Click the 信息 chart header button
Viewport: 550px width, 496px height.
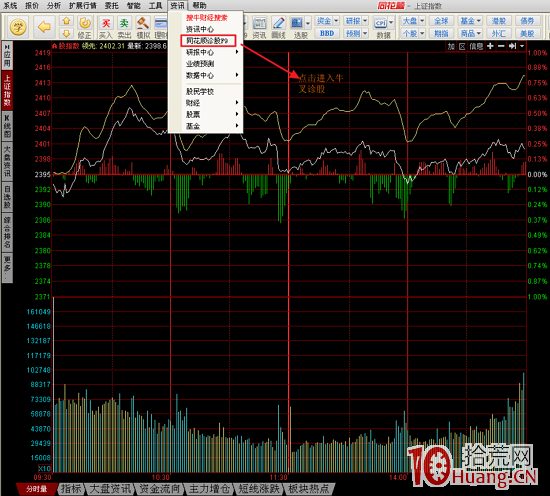476,46
